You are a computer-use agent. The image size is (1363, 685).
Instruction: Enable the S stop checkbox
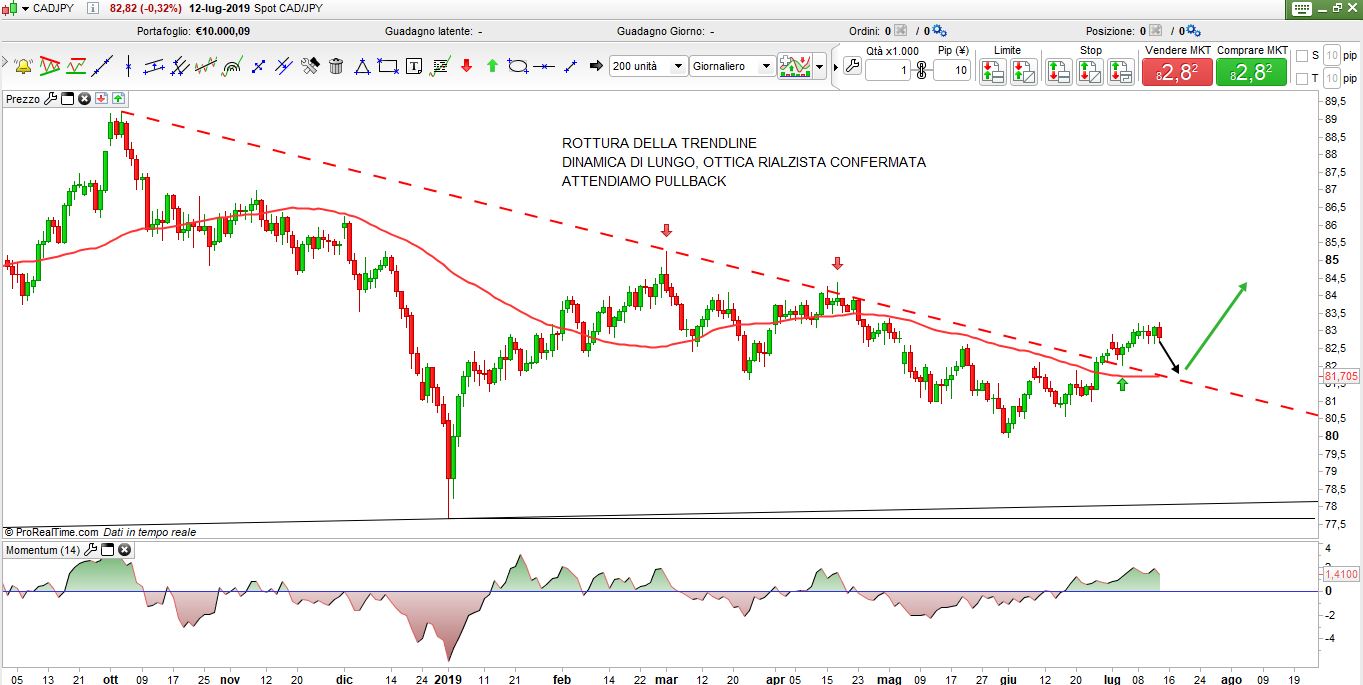(x=1302, y=55)
